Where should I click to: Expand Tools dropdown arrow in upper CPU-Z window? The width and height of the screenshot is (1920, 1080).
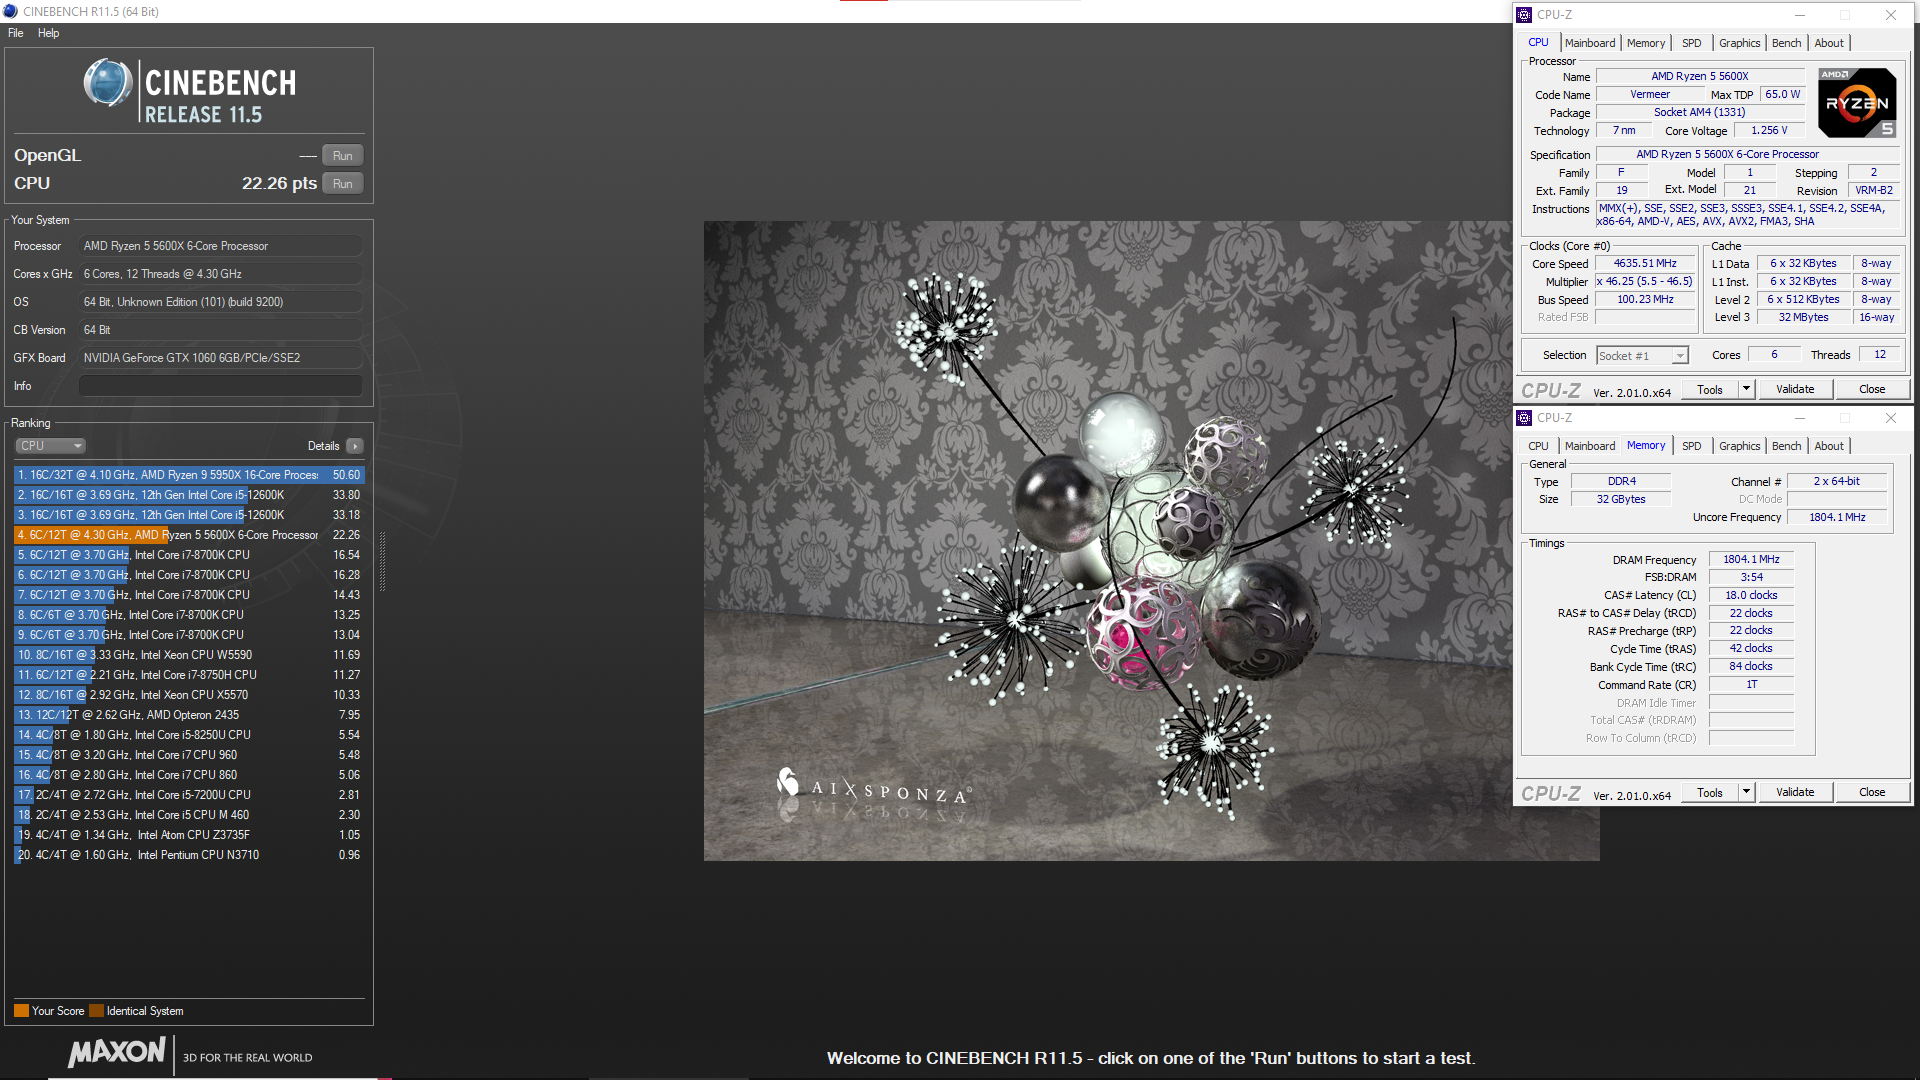click(x=1746, y=390)
